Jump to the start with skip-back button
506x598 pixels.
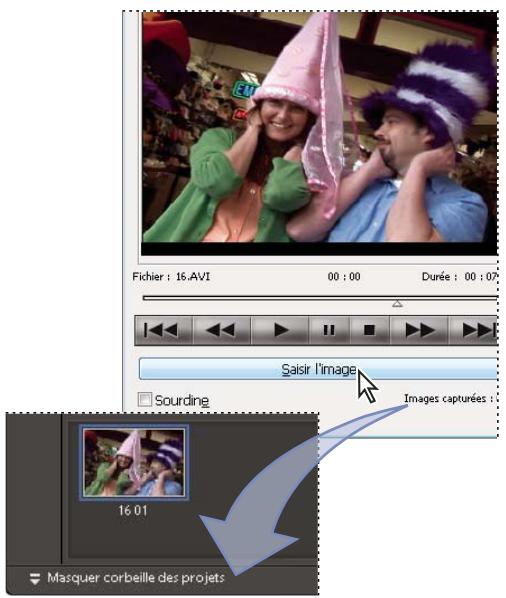point(164,330)
